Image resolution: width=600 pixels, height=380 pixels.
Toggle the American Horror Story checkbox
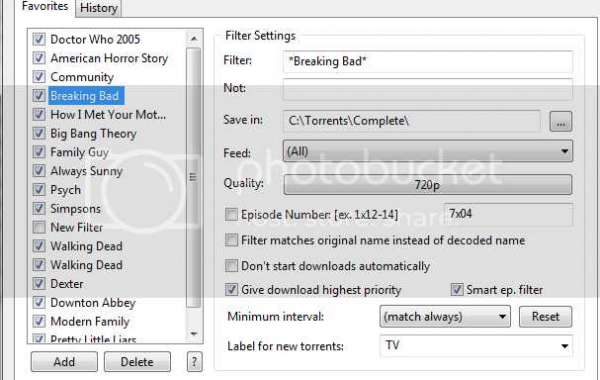[x=39, y=58]
